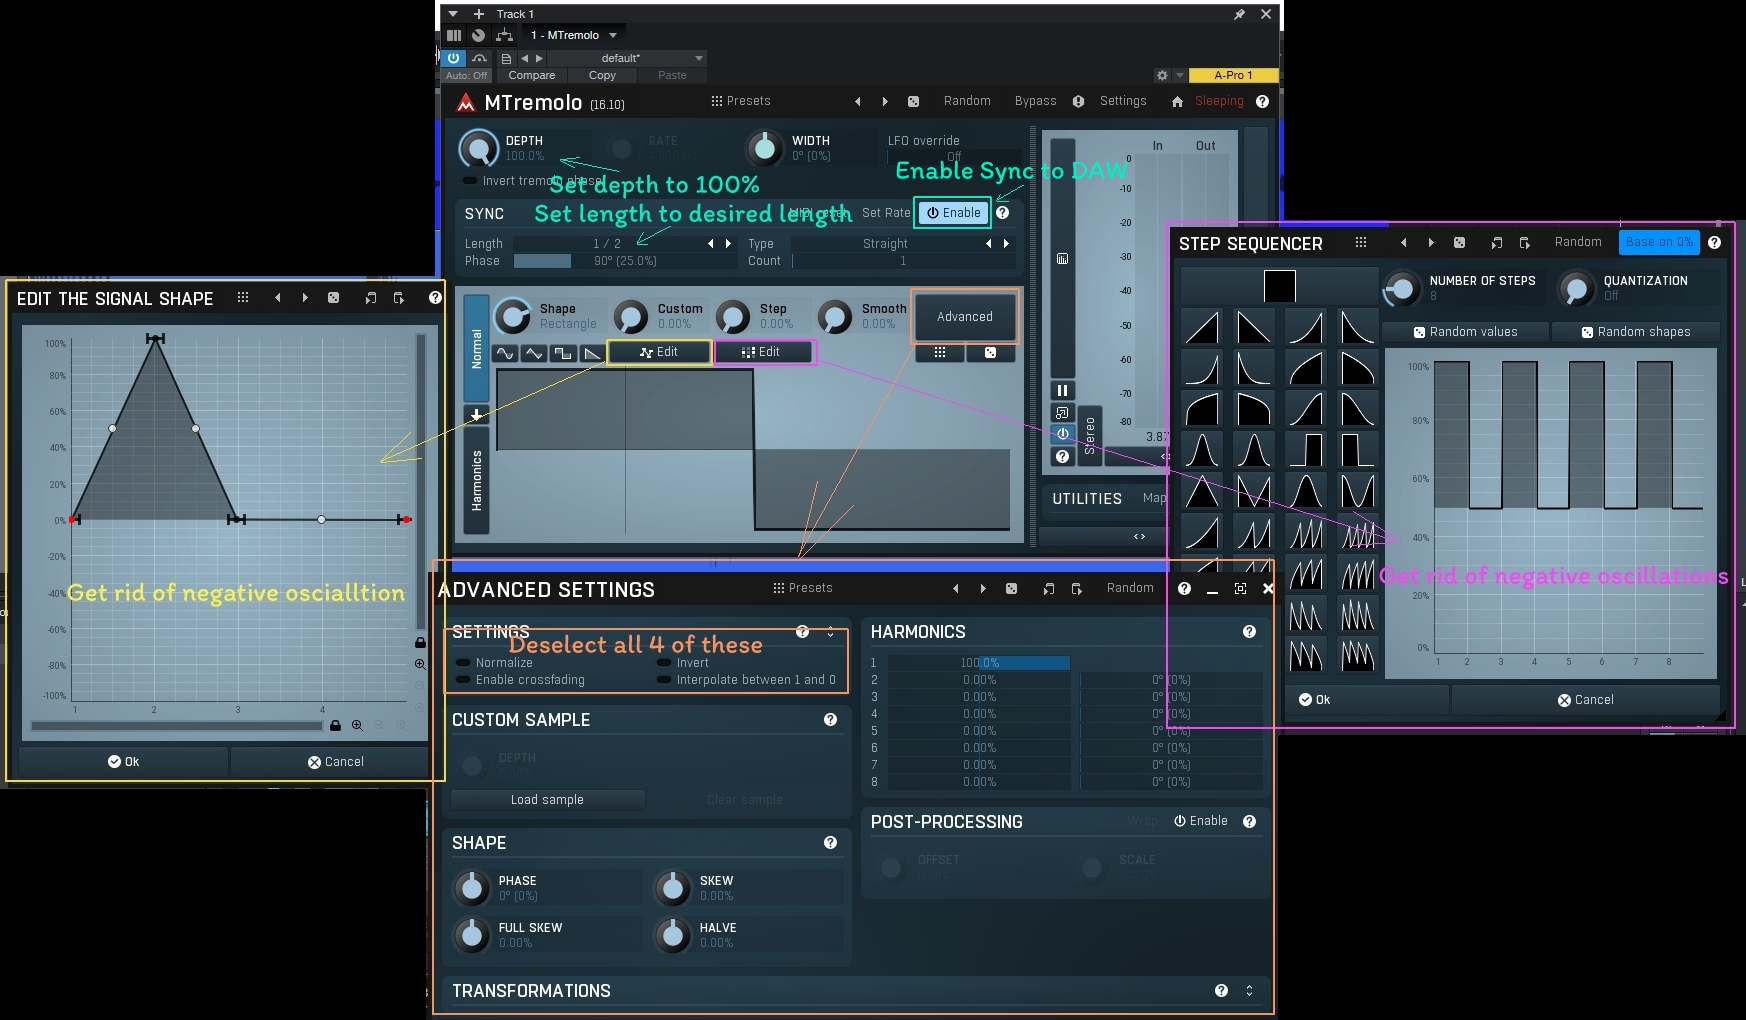Expand the TRANSFORMATIONS section arrows
Screen dimensions: 1746x1020
pyautogui.click(x=1249, y=991)
